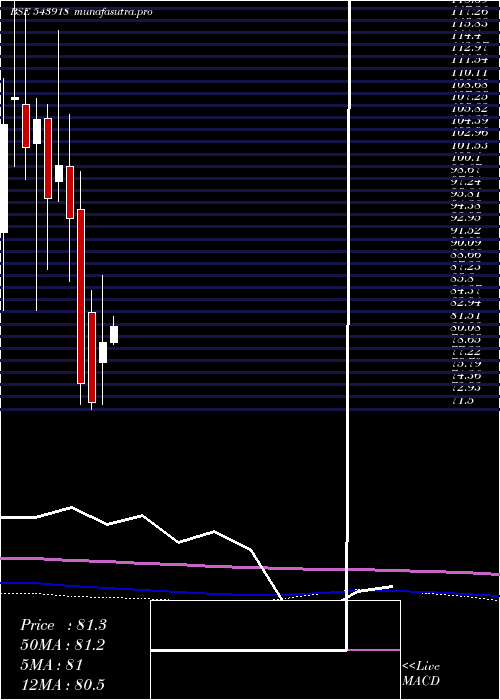Screen dimensions: 500x700
Task: Click the MACD box in the bottom panel
Action: 275,650
